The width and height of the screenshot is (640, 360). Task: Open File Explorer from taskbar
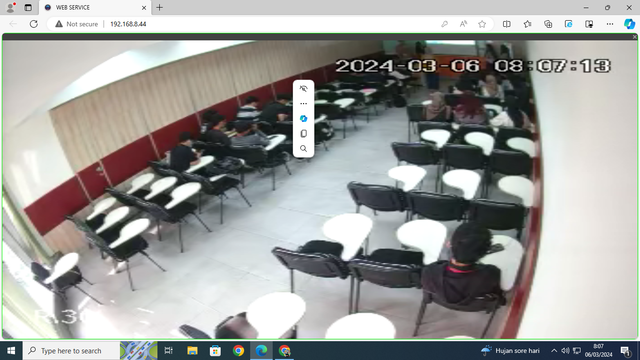192,351
